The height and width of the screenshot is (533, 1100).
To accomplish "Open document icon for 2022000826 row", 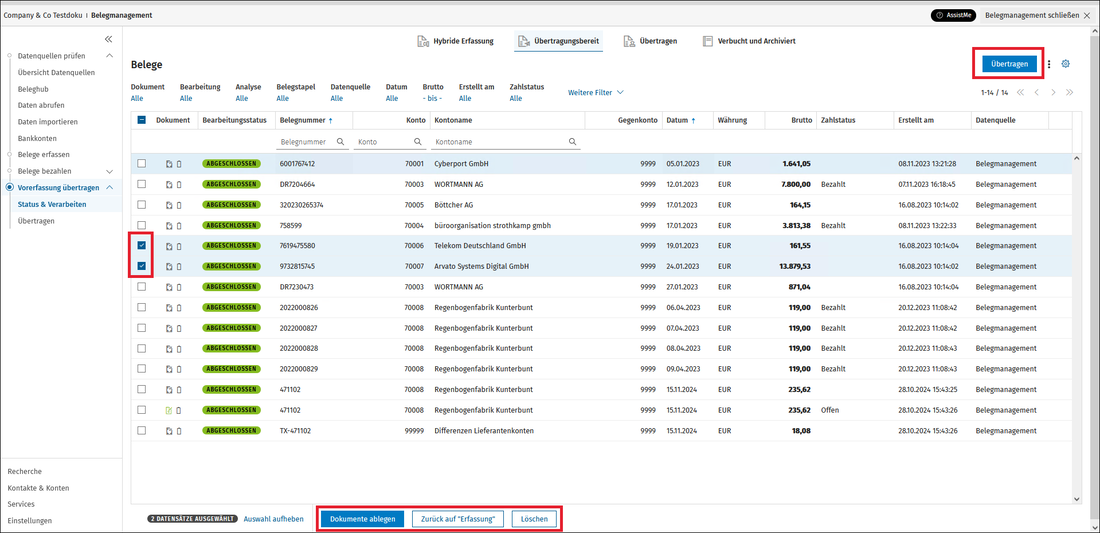I will 169,308.
